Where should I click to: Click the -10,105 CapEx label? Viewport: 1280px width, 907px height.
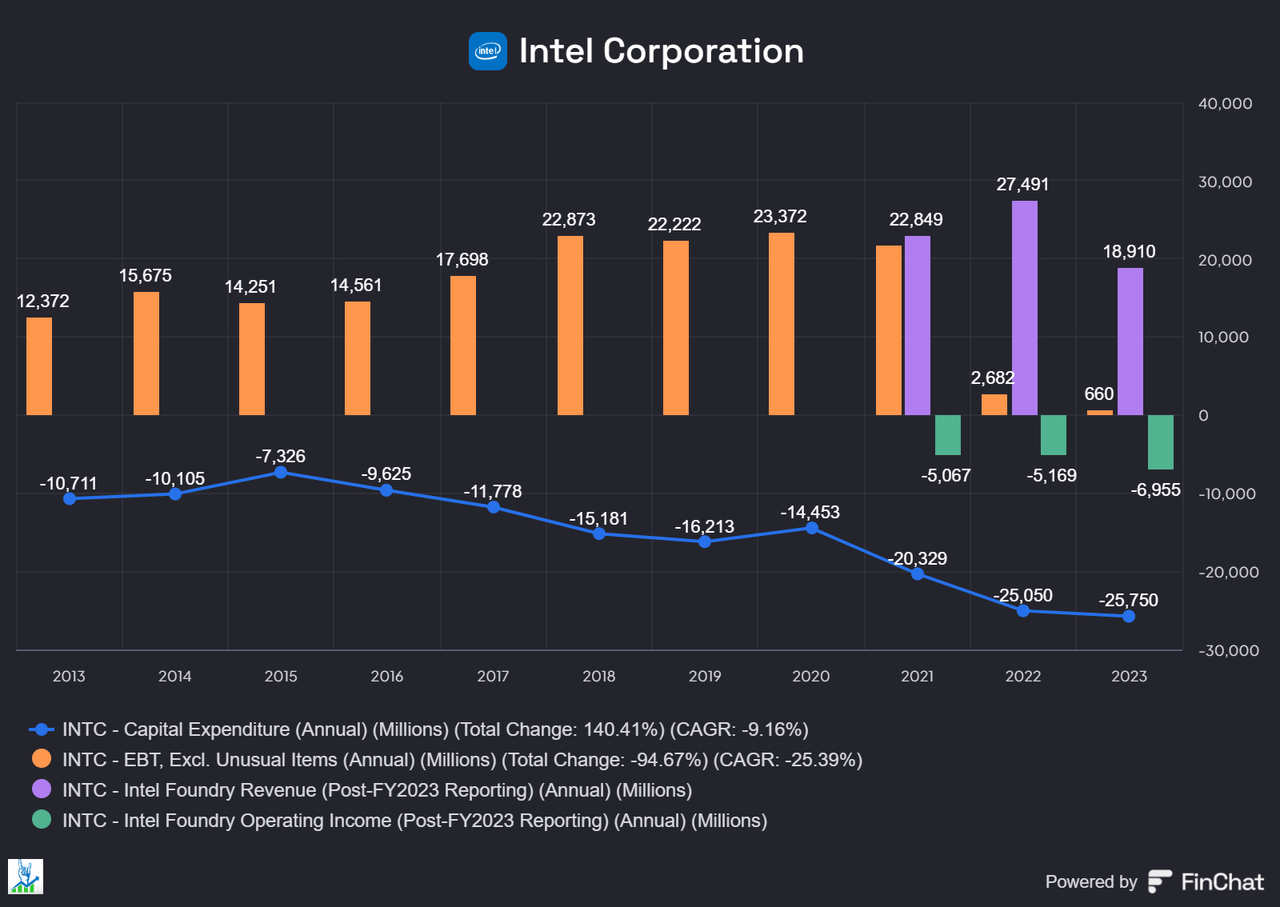[174, 478]
